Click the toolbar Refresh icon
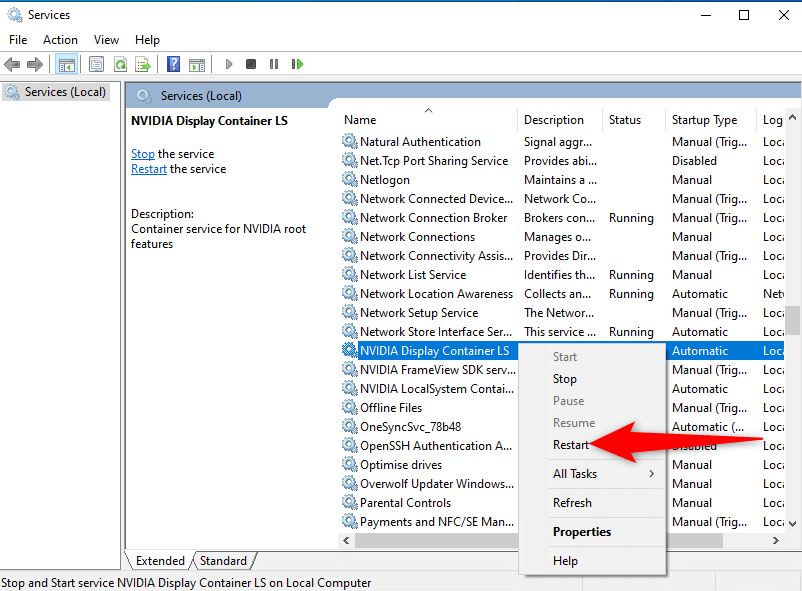 point(120,64)
